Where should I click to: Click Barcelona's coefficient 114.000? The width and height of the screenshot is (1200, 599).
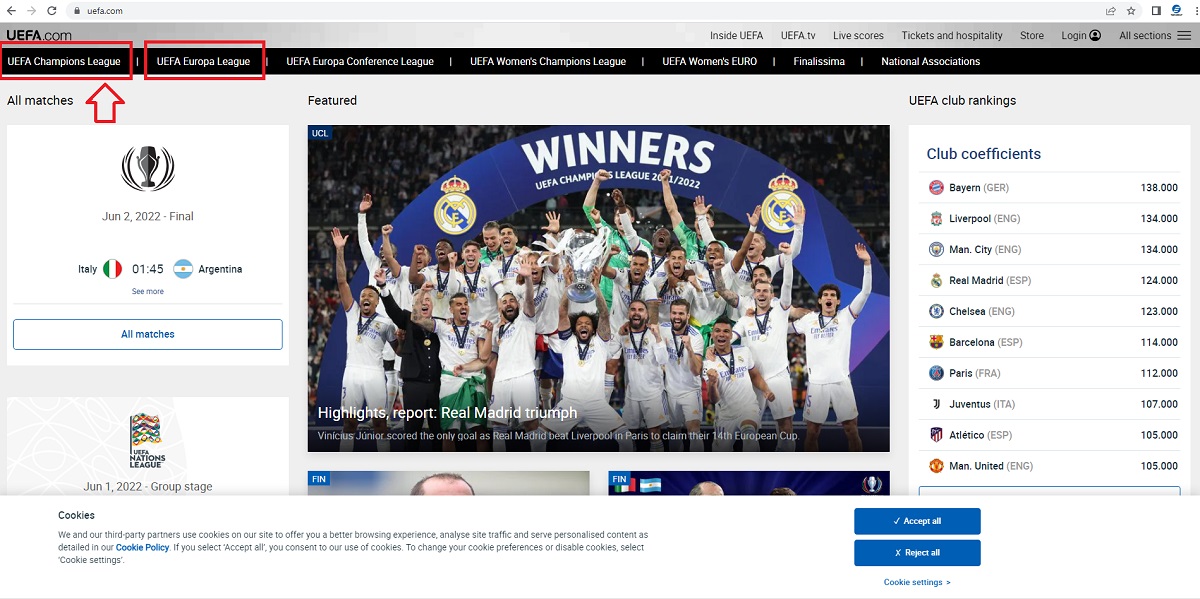(x=1159, y=343)
